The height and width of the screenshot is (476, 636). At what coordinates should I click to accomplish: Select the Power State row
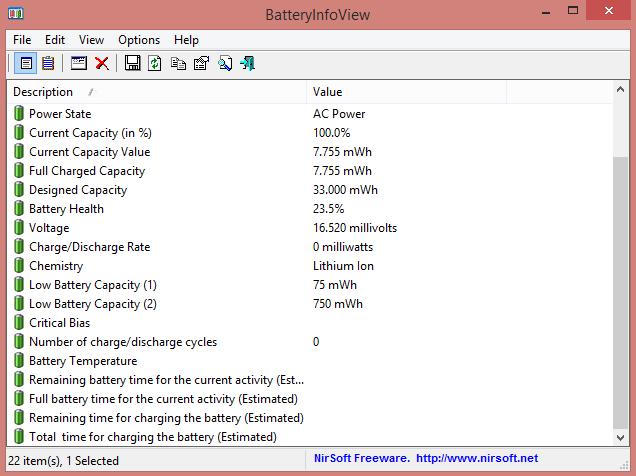(309, 114)
